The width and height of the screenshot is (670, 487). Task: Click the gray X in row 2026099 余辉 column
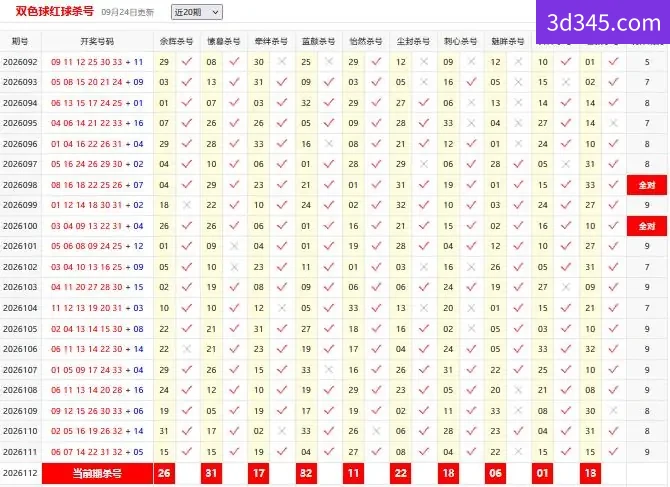click(x=187, y=205)
